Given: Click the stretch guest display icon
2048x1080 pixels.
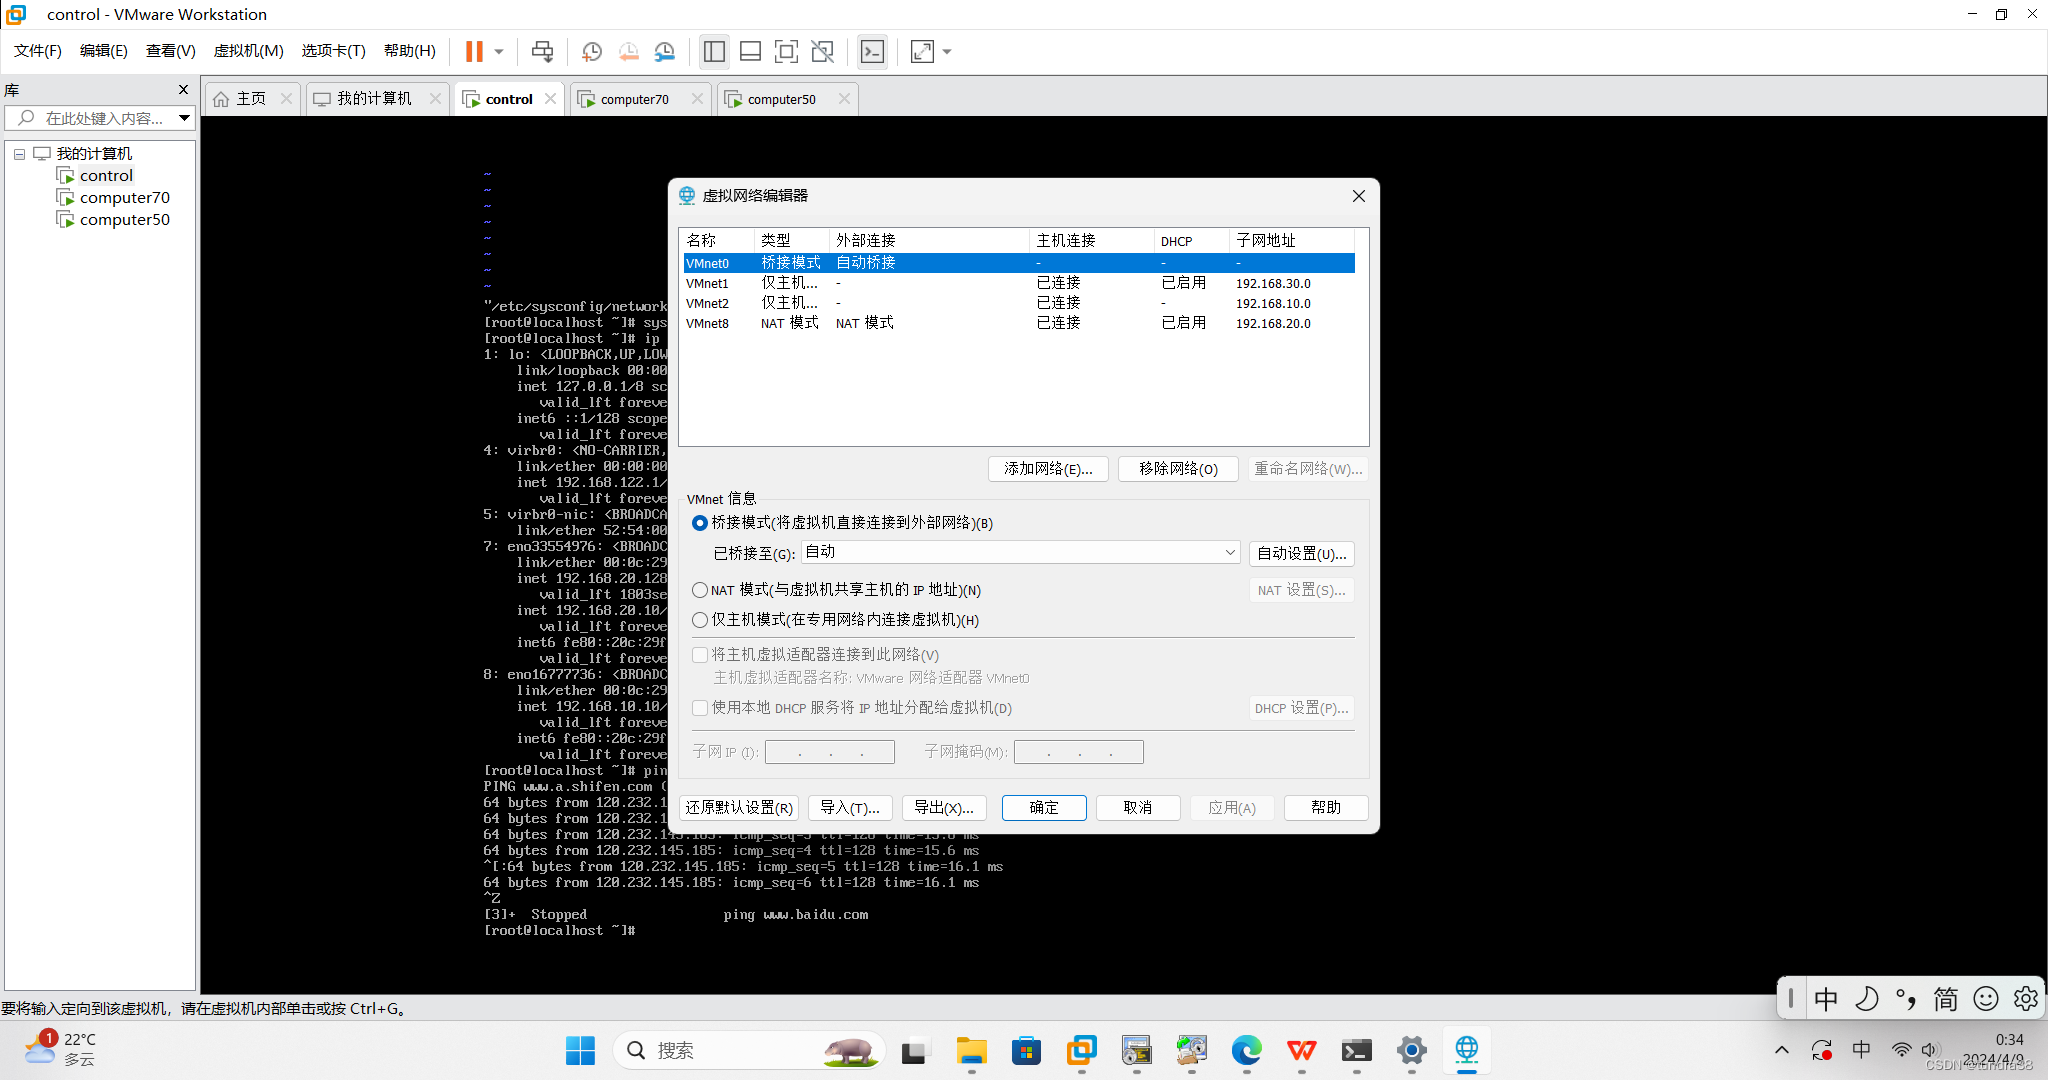Looking at the screenshot, I should (922, 51).
